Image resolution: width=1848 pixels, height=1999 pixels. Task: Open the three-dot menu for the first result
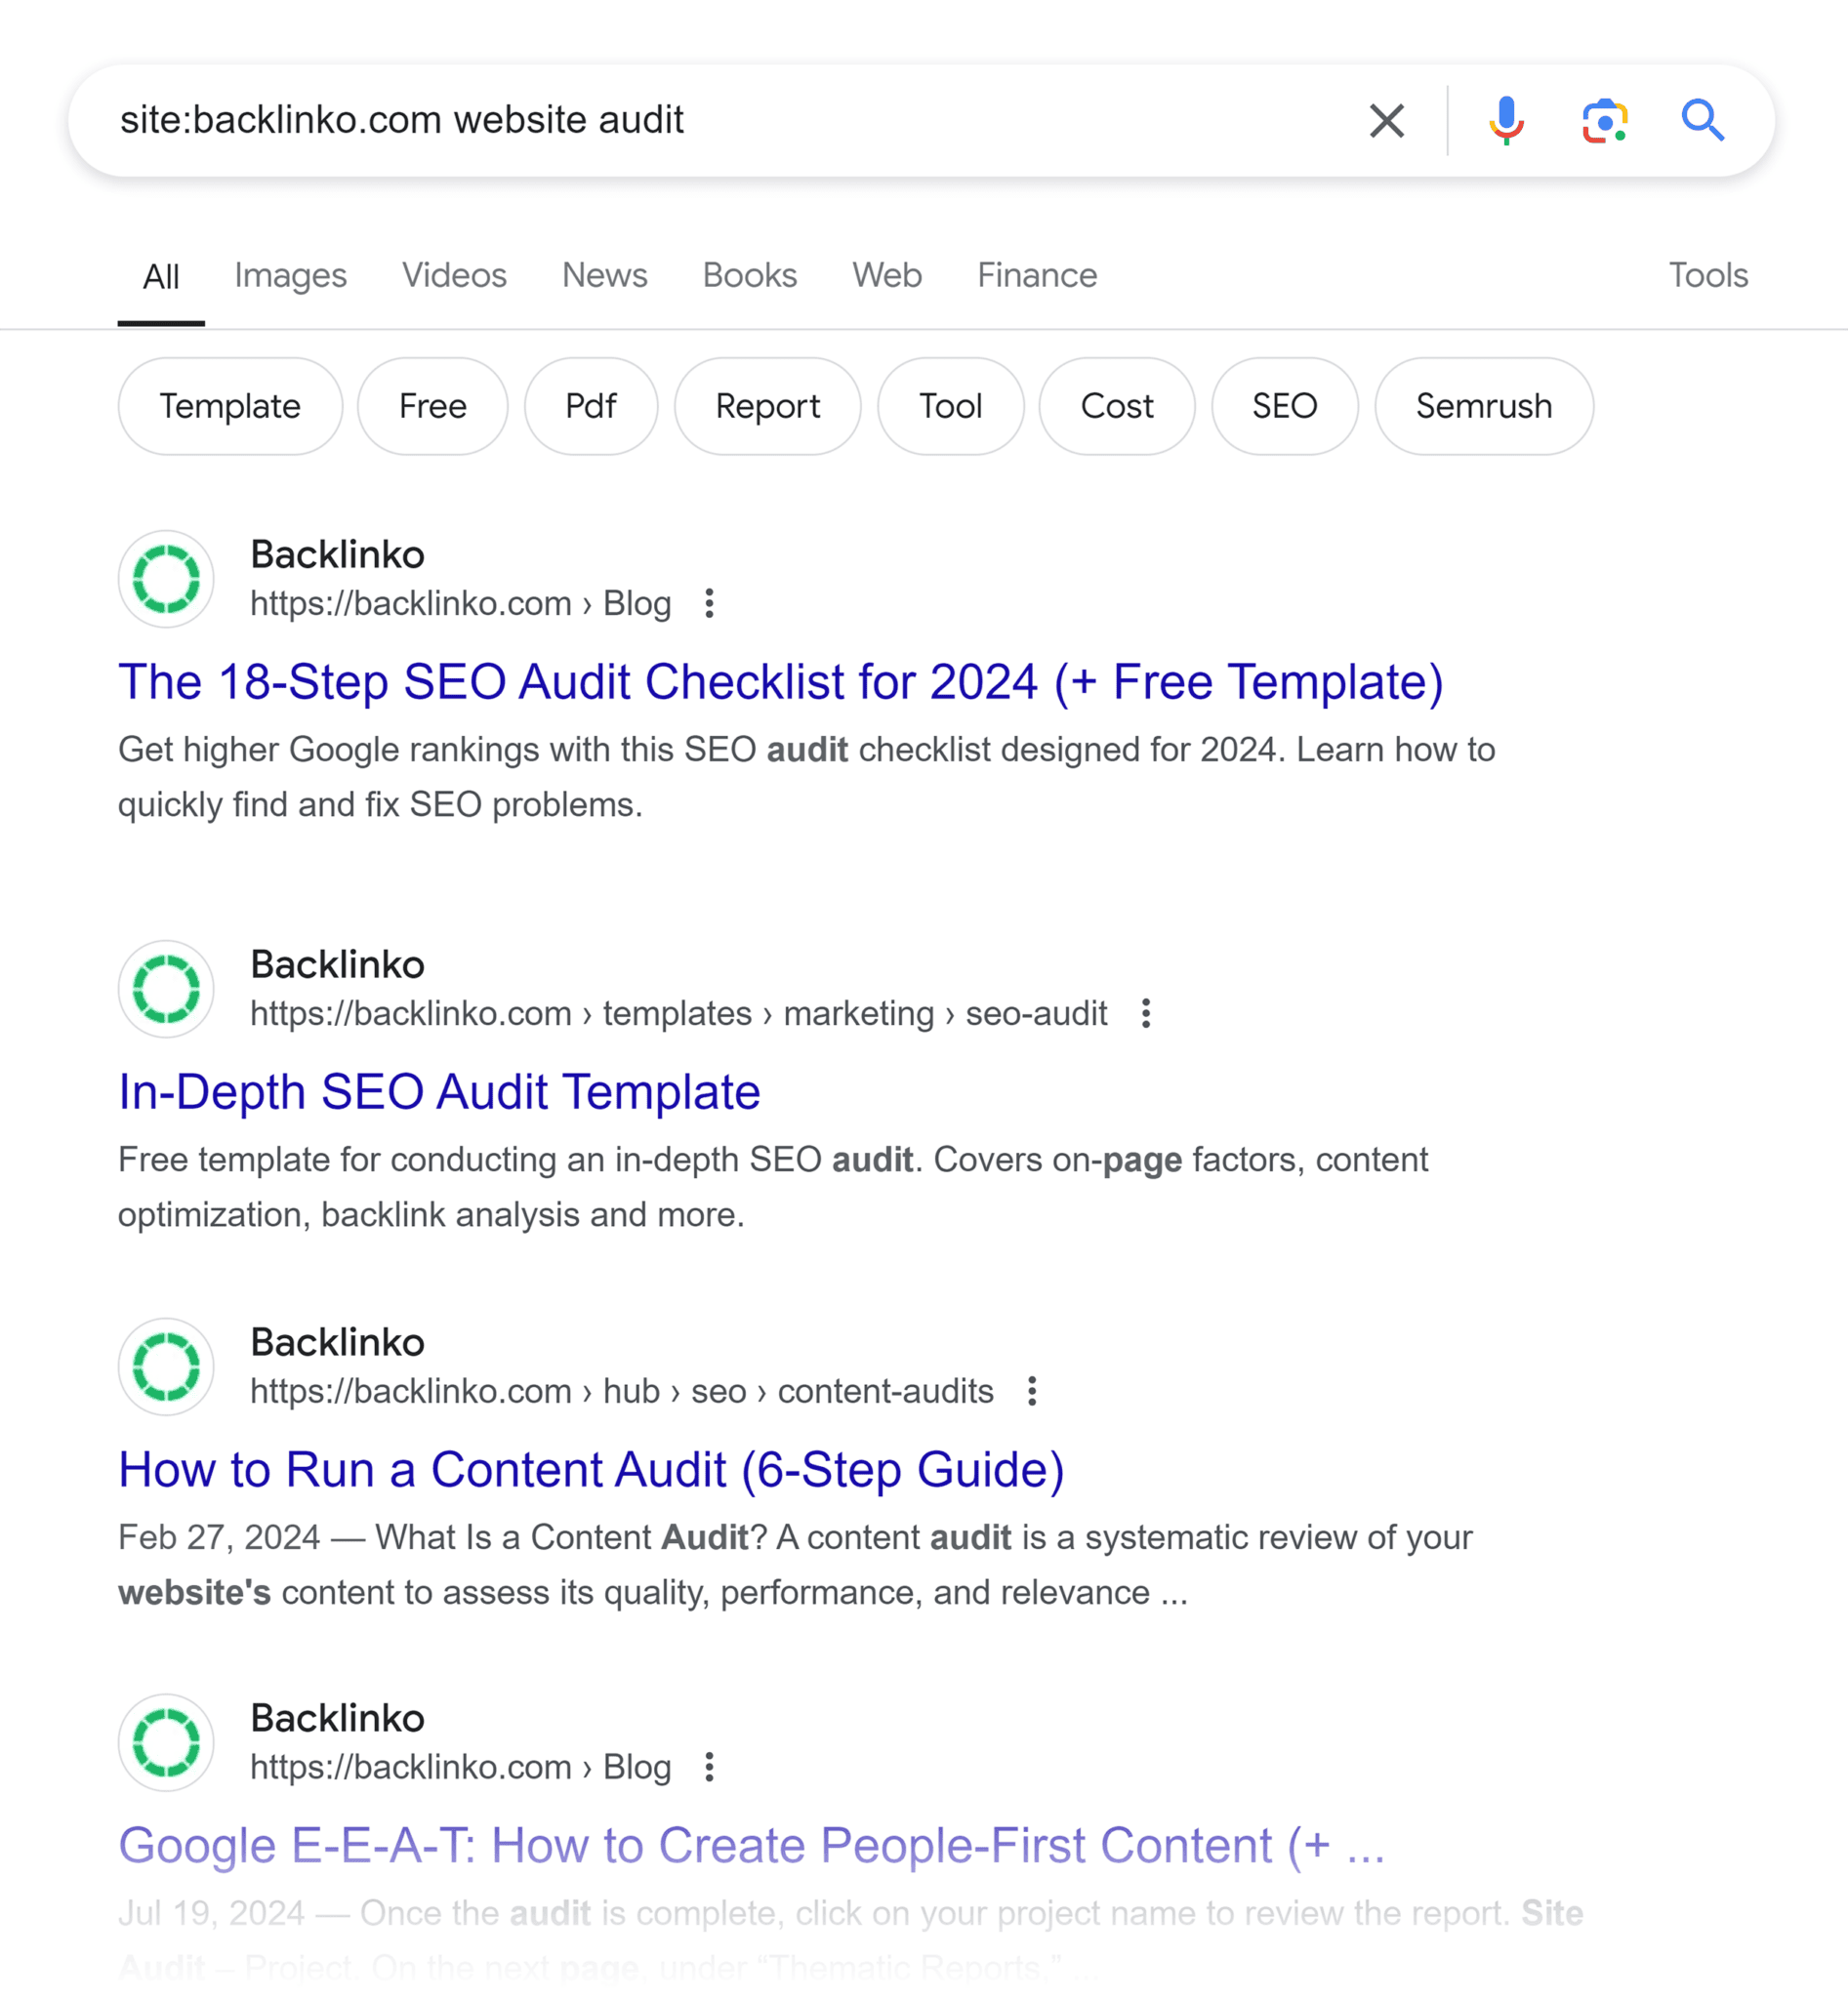(x=709, y=603)
